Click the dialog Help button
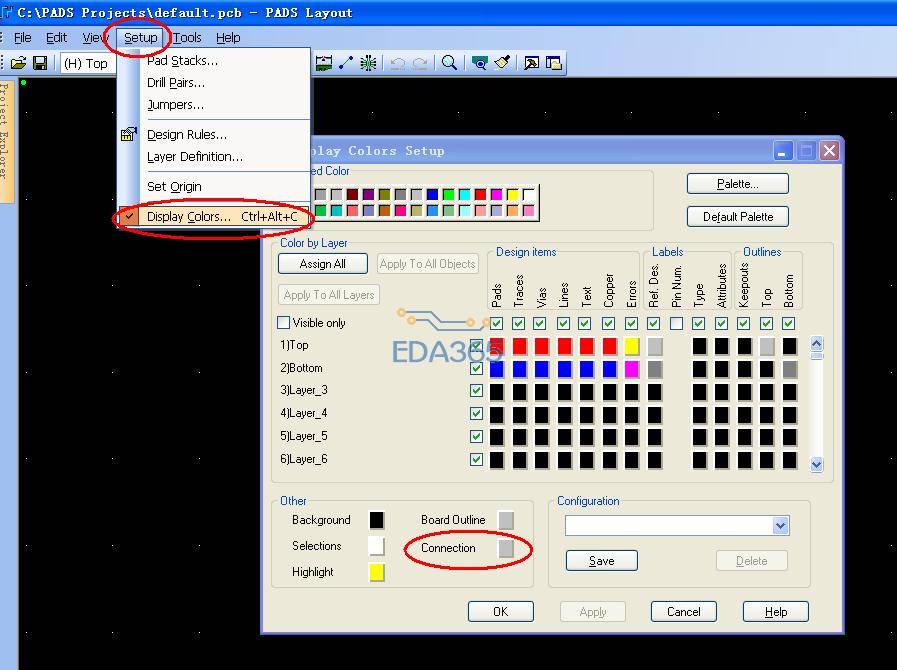The width and height of the screenshot is (897, 670). (776, 612)
